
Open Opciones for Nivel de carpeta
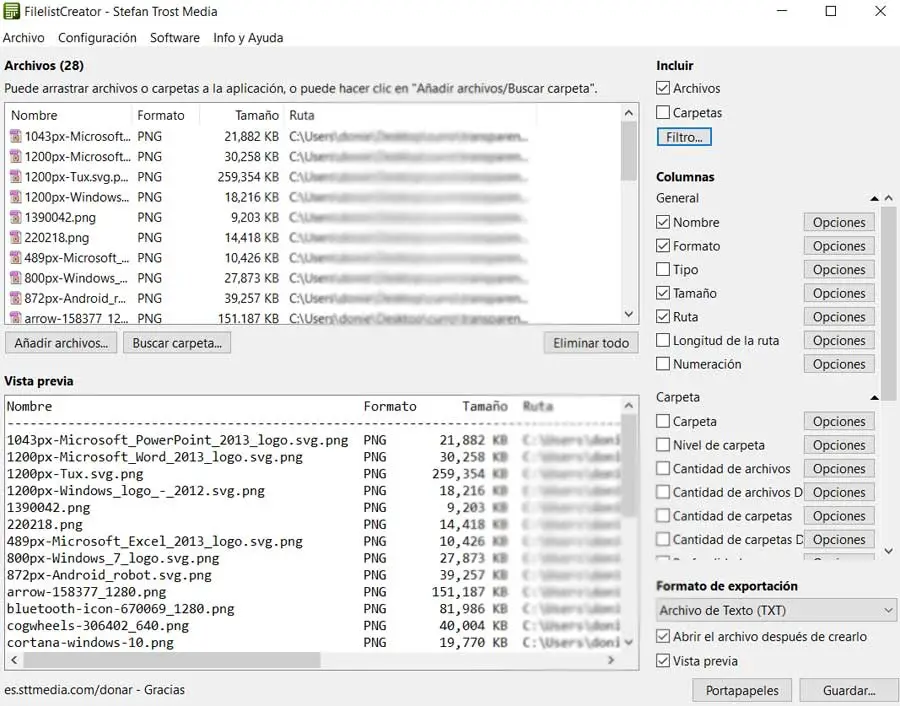click(839, 445)
